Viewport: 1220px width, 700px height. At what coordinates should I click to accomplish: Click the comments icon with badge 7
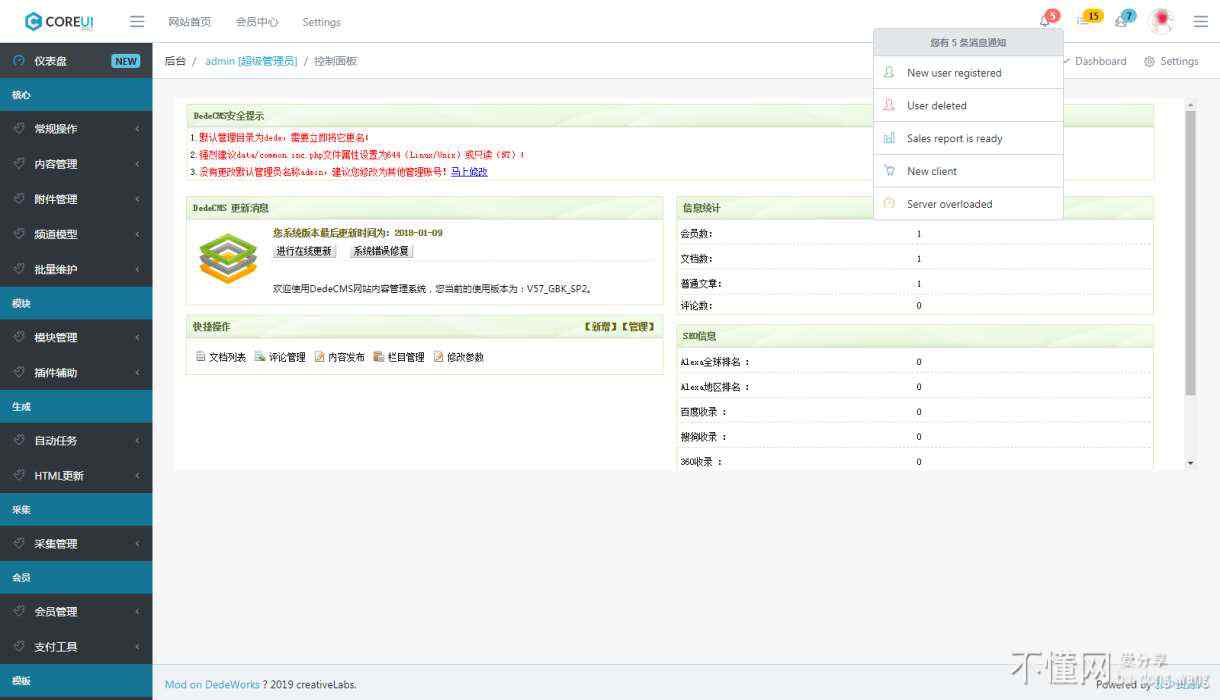pos(1121,21)
